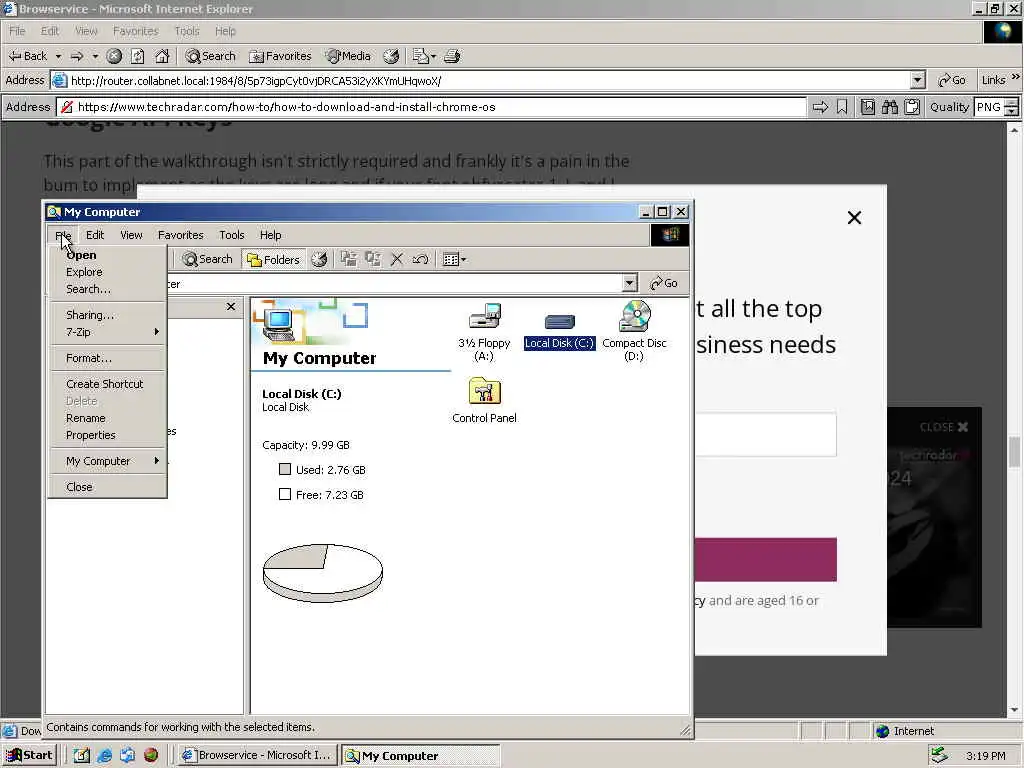The width and height of the screenshot is (1024, 768).
Task: Open the Forward history dropdown arrow
Action: (x=95, y=56)
